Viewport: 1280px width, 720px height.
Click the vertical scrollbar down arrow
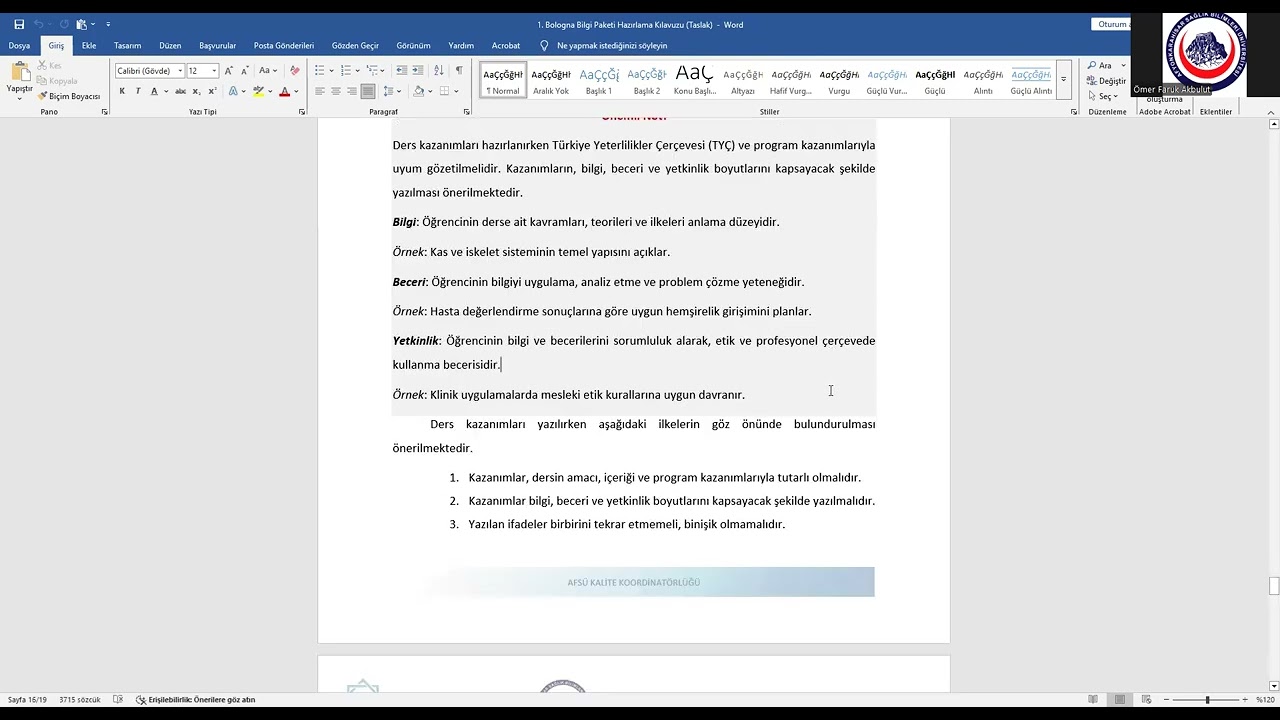point(1273,686)
